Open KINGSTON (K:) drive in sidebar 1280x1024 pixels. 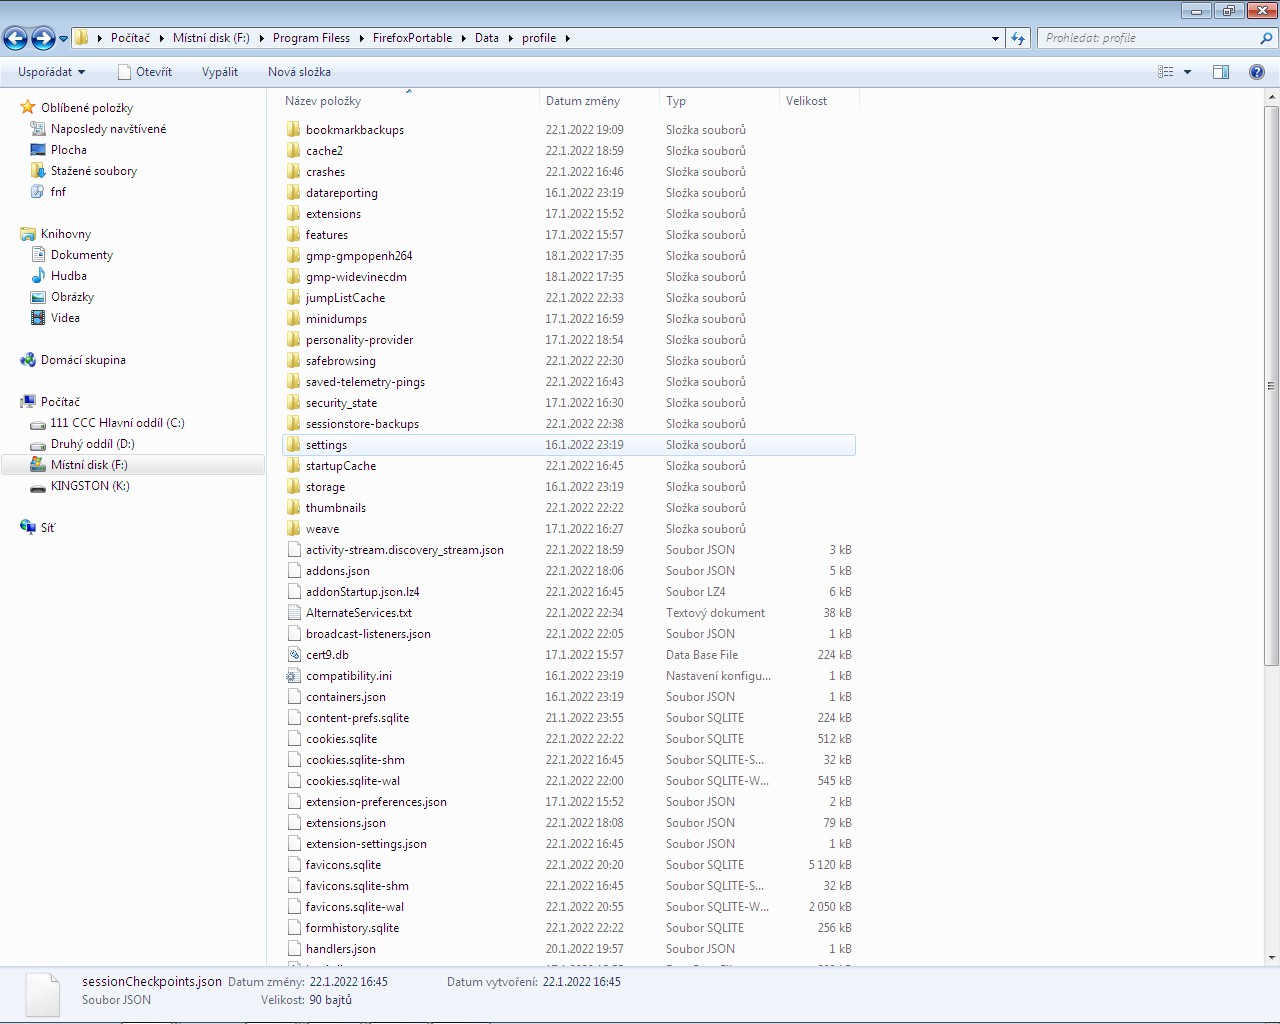coord(90,486)
